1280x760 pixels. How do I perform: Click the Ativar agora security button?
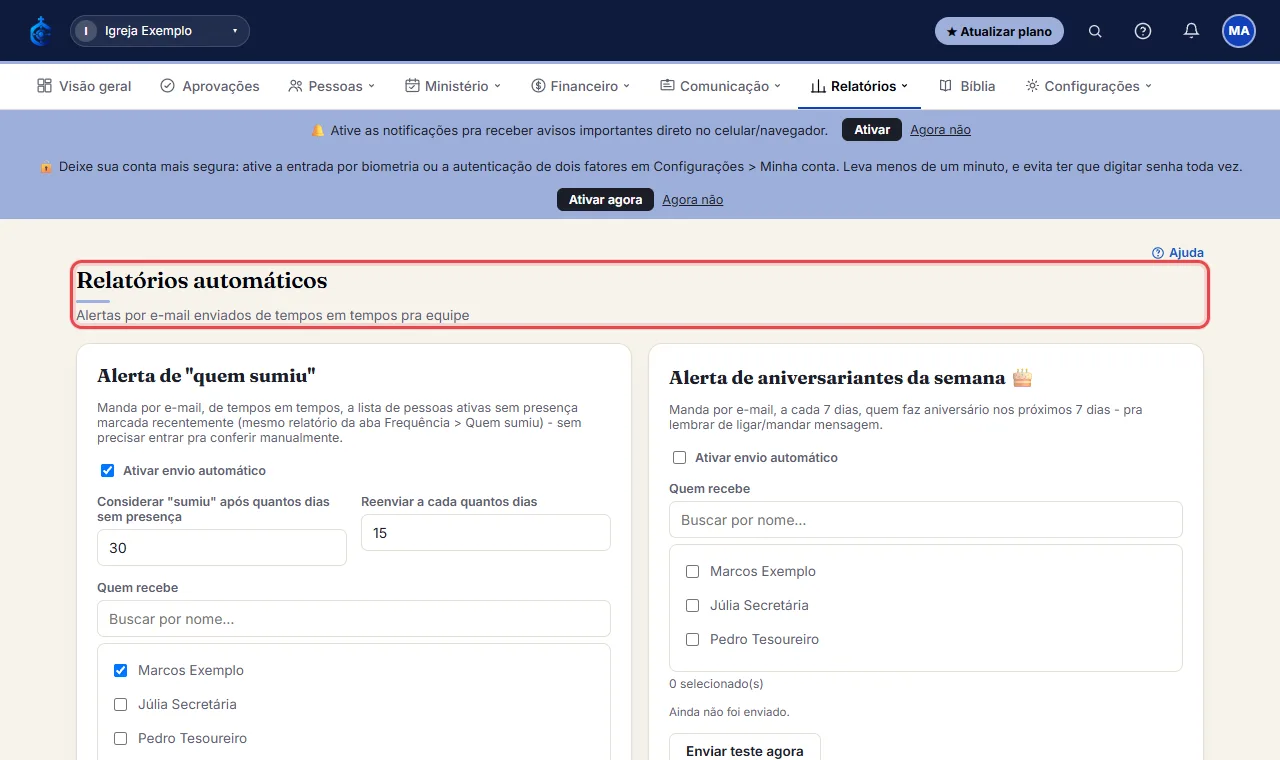[605, 199]
